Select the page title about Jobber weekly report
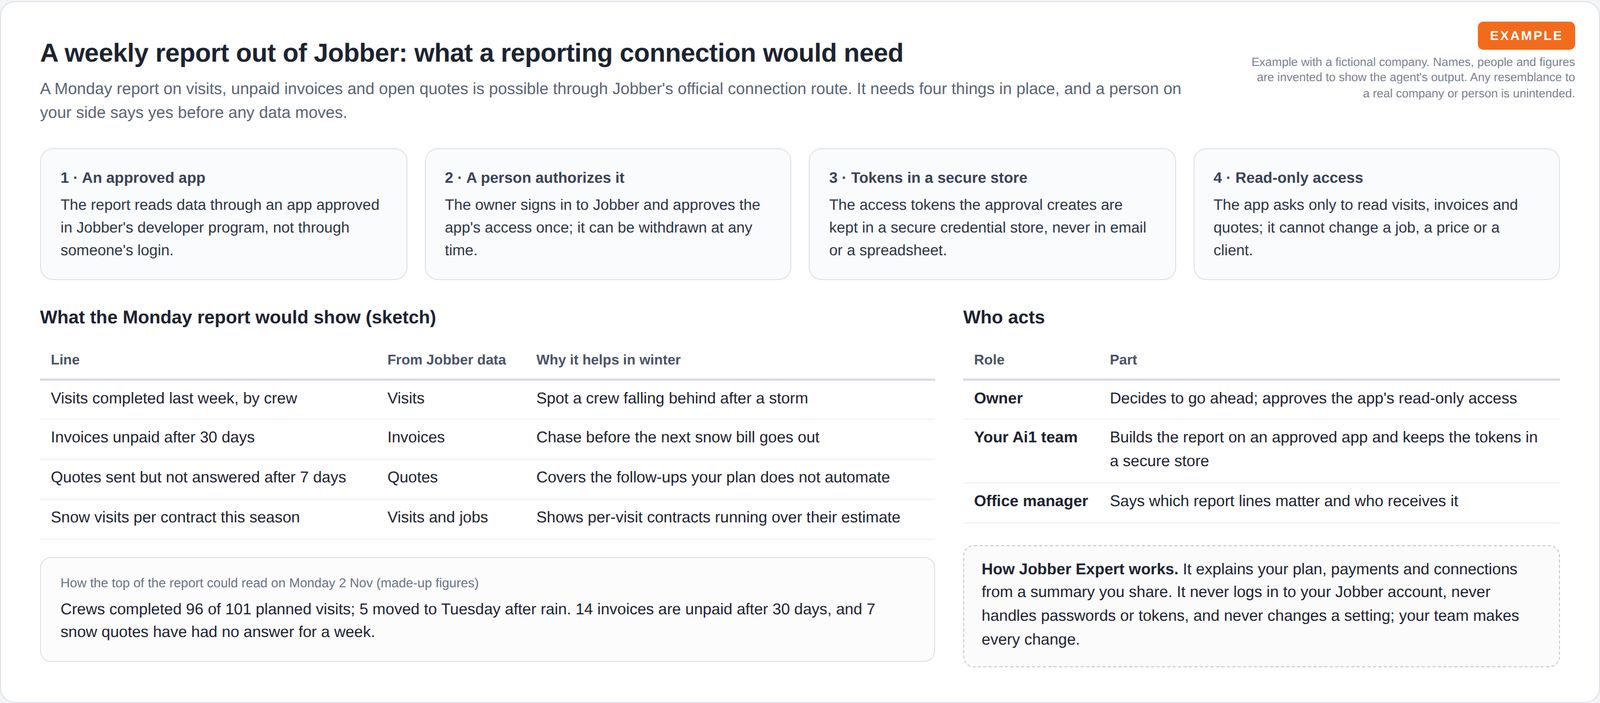 pos(471,53)
